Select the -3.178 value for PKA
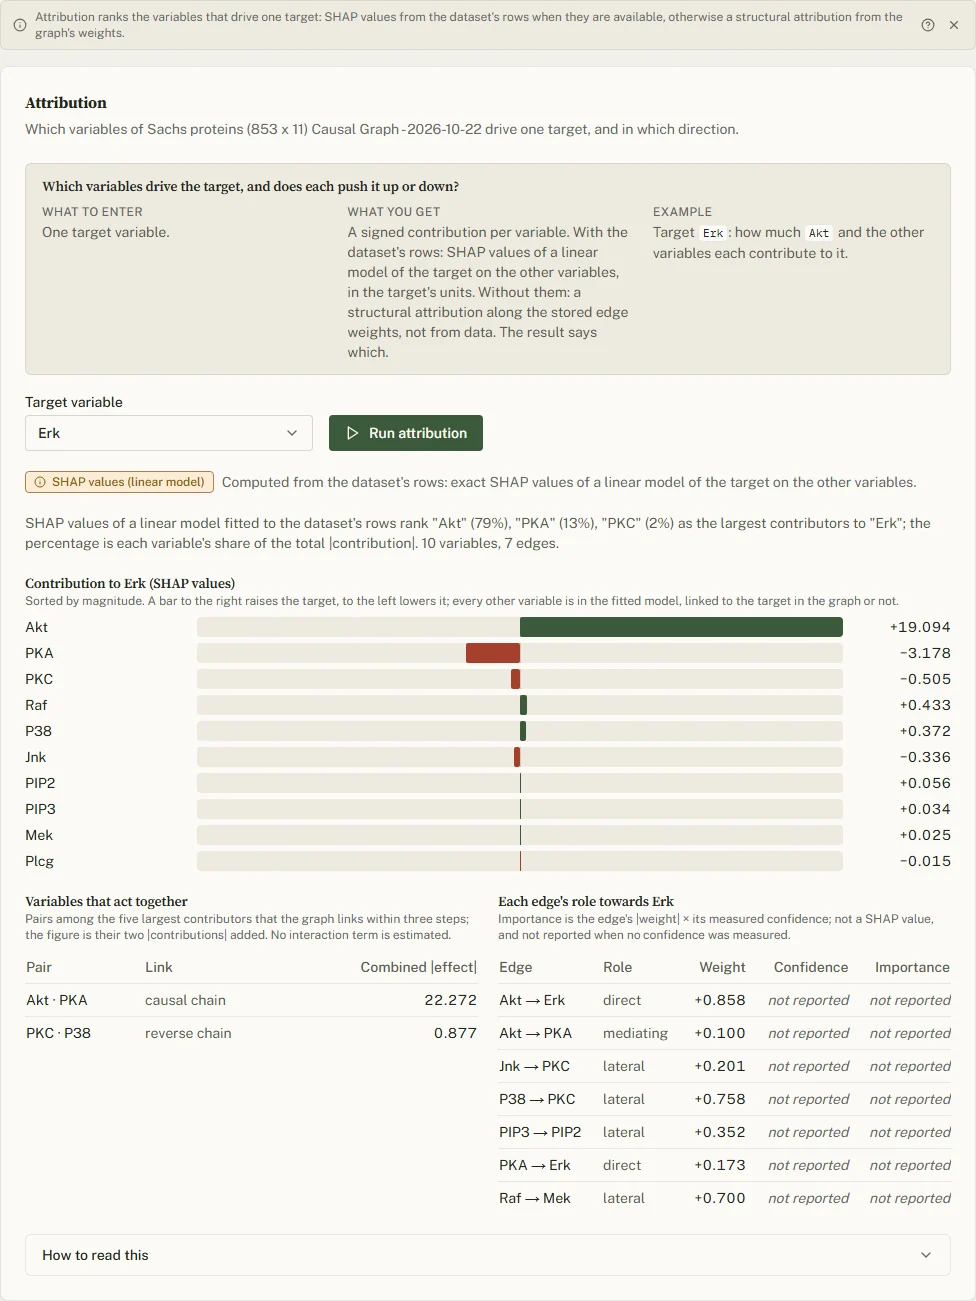The image size is (976, 1301). [x=925, y=653]
